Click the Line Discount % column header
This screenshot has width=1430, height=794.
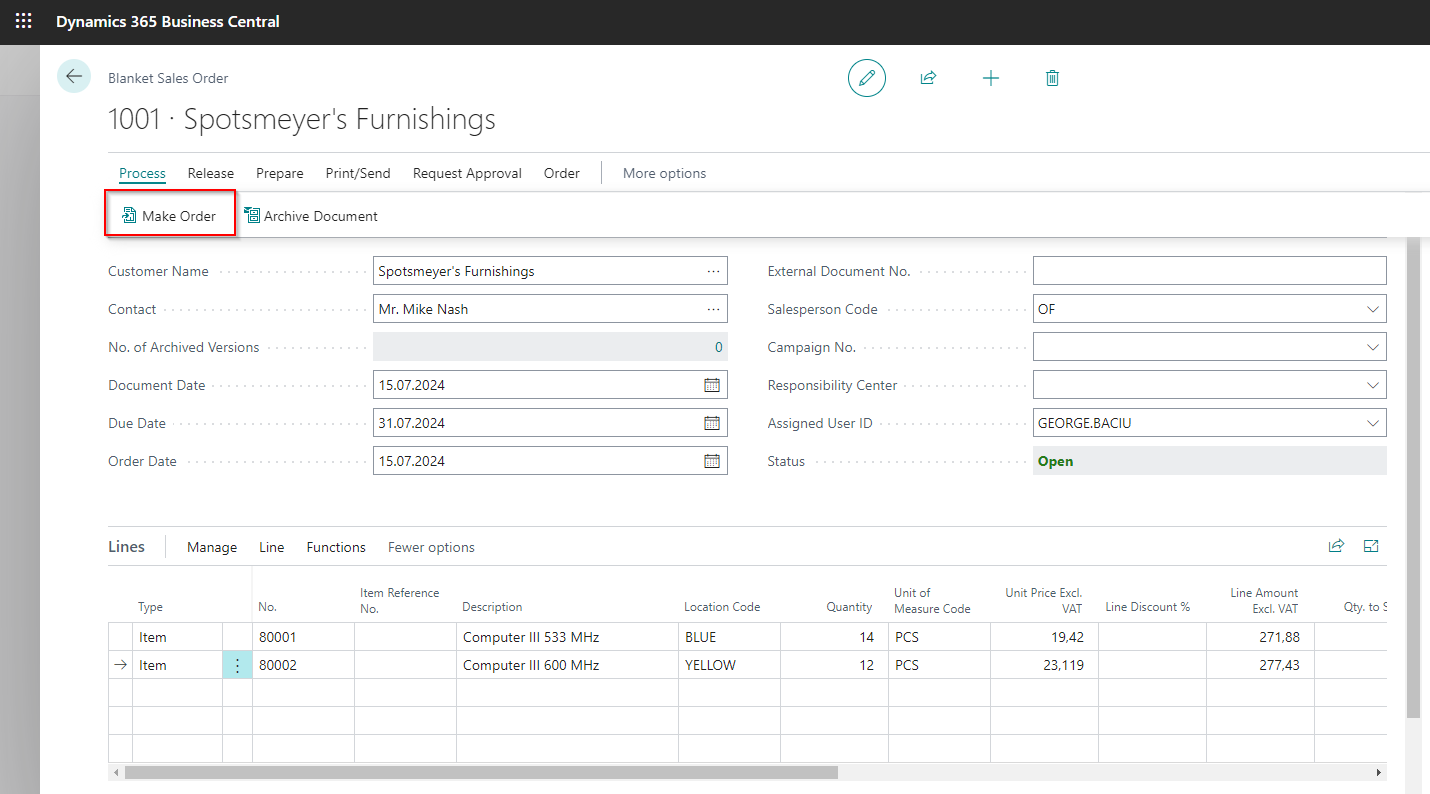pyautogui.click(x=1148, y=607)
